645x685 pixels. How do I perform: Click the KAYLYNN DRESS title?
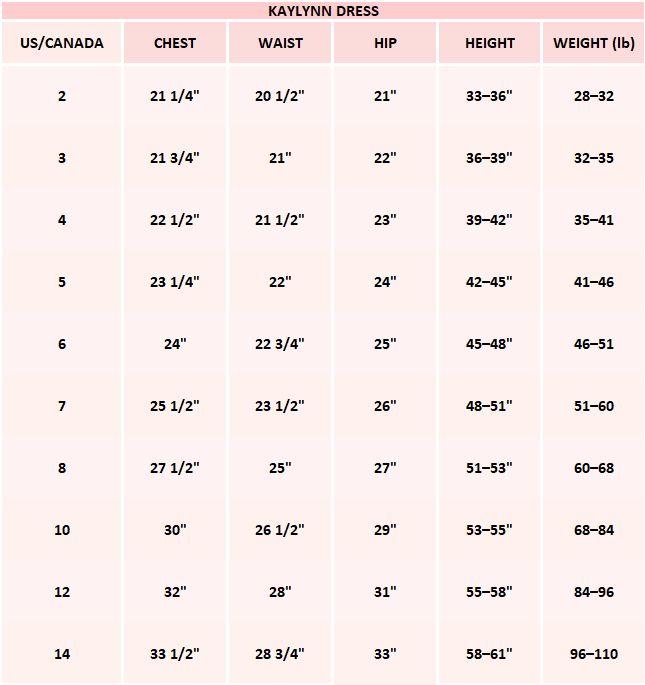click(322, 10)
